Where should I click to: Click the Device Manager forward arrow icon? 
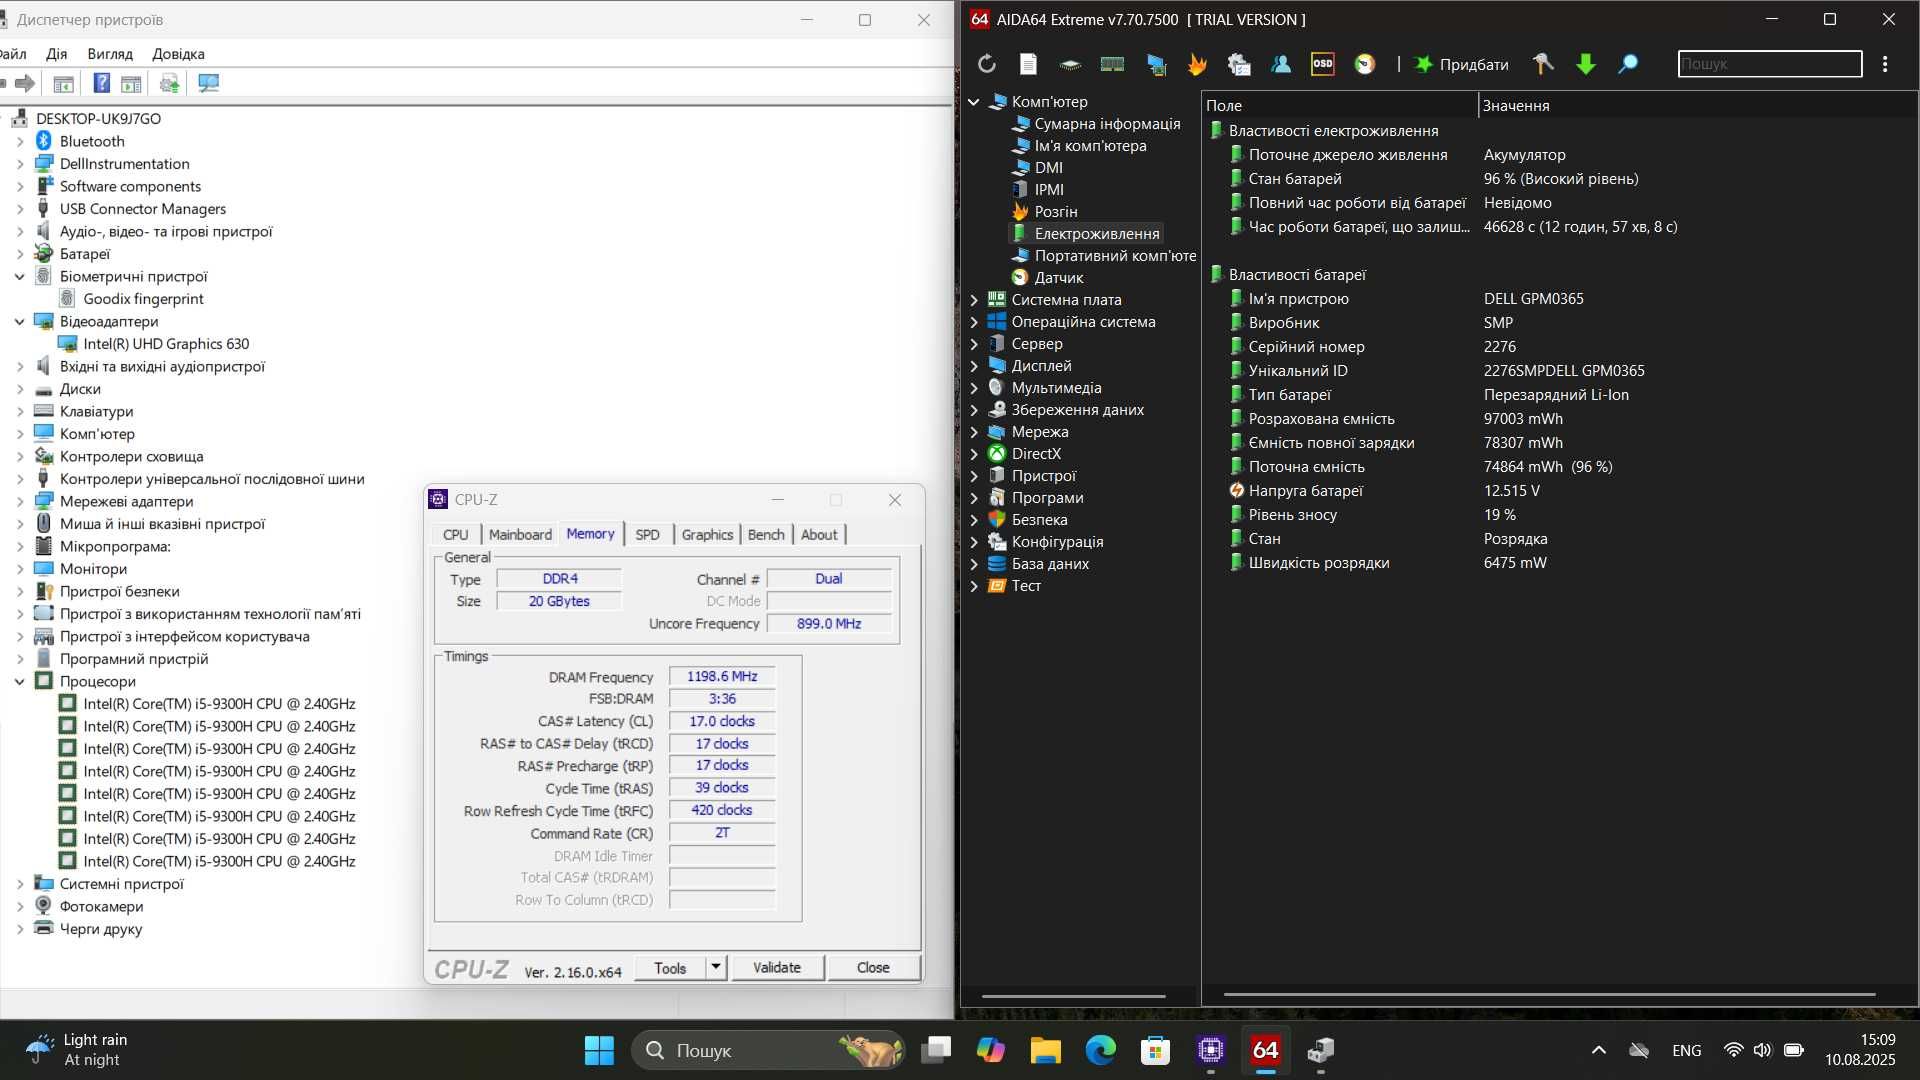pos(25,83)
